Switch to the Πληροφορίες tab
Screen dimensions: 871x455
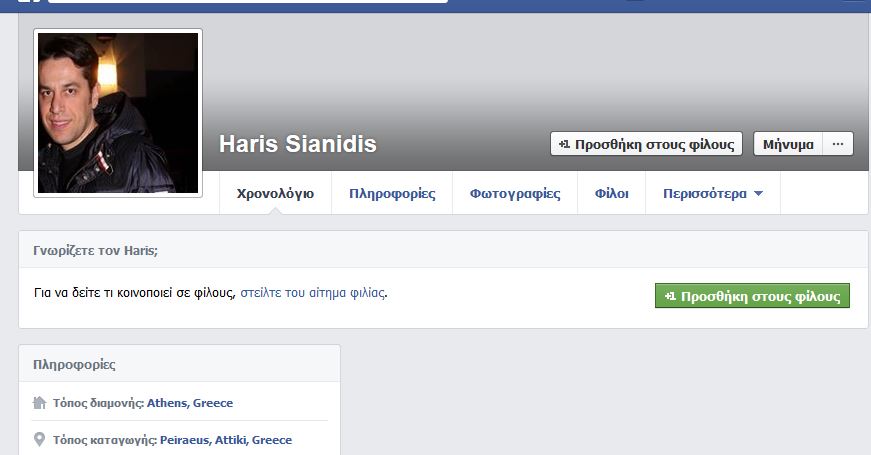[392, 194]
